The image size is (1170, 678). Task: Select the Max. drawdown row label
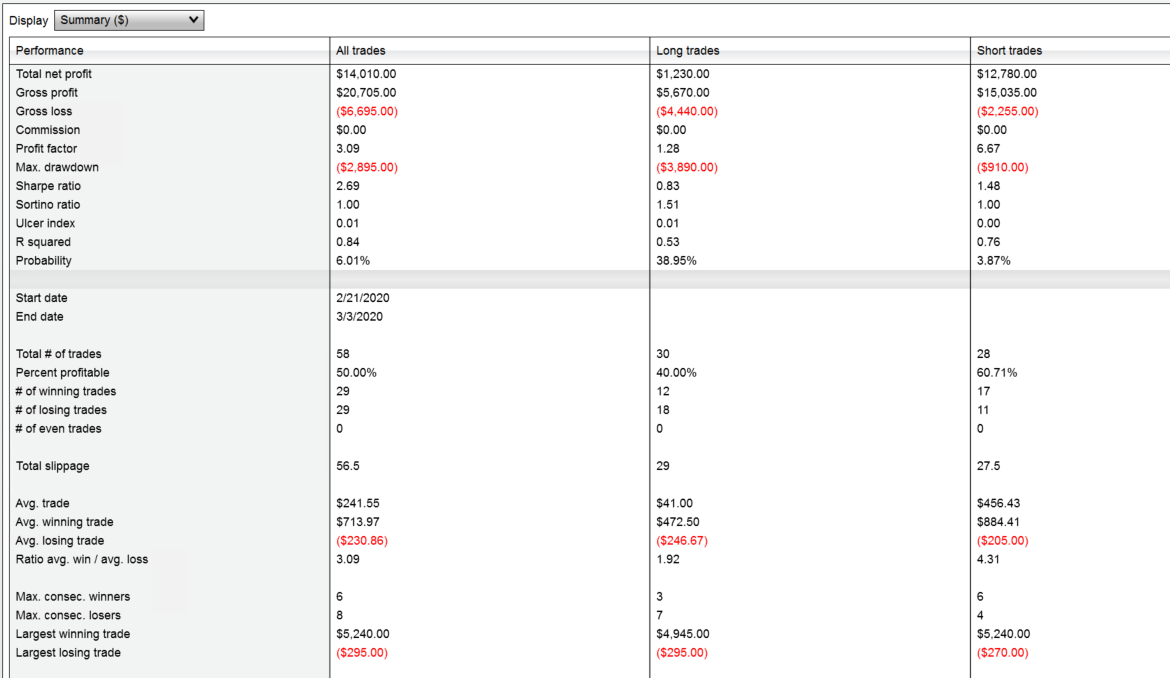tap(57, 167)
